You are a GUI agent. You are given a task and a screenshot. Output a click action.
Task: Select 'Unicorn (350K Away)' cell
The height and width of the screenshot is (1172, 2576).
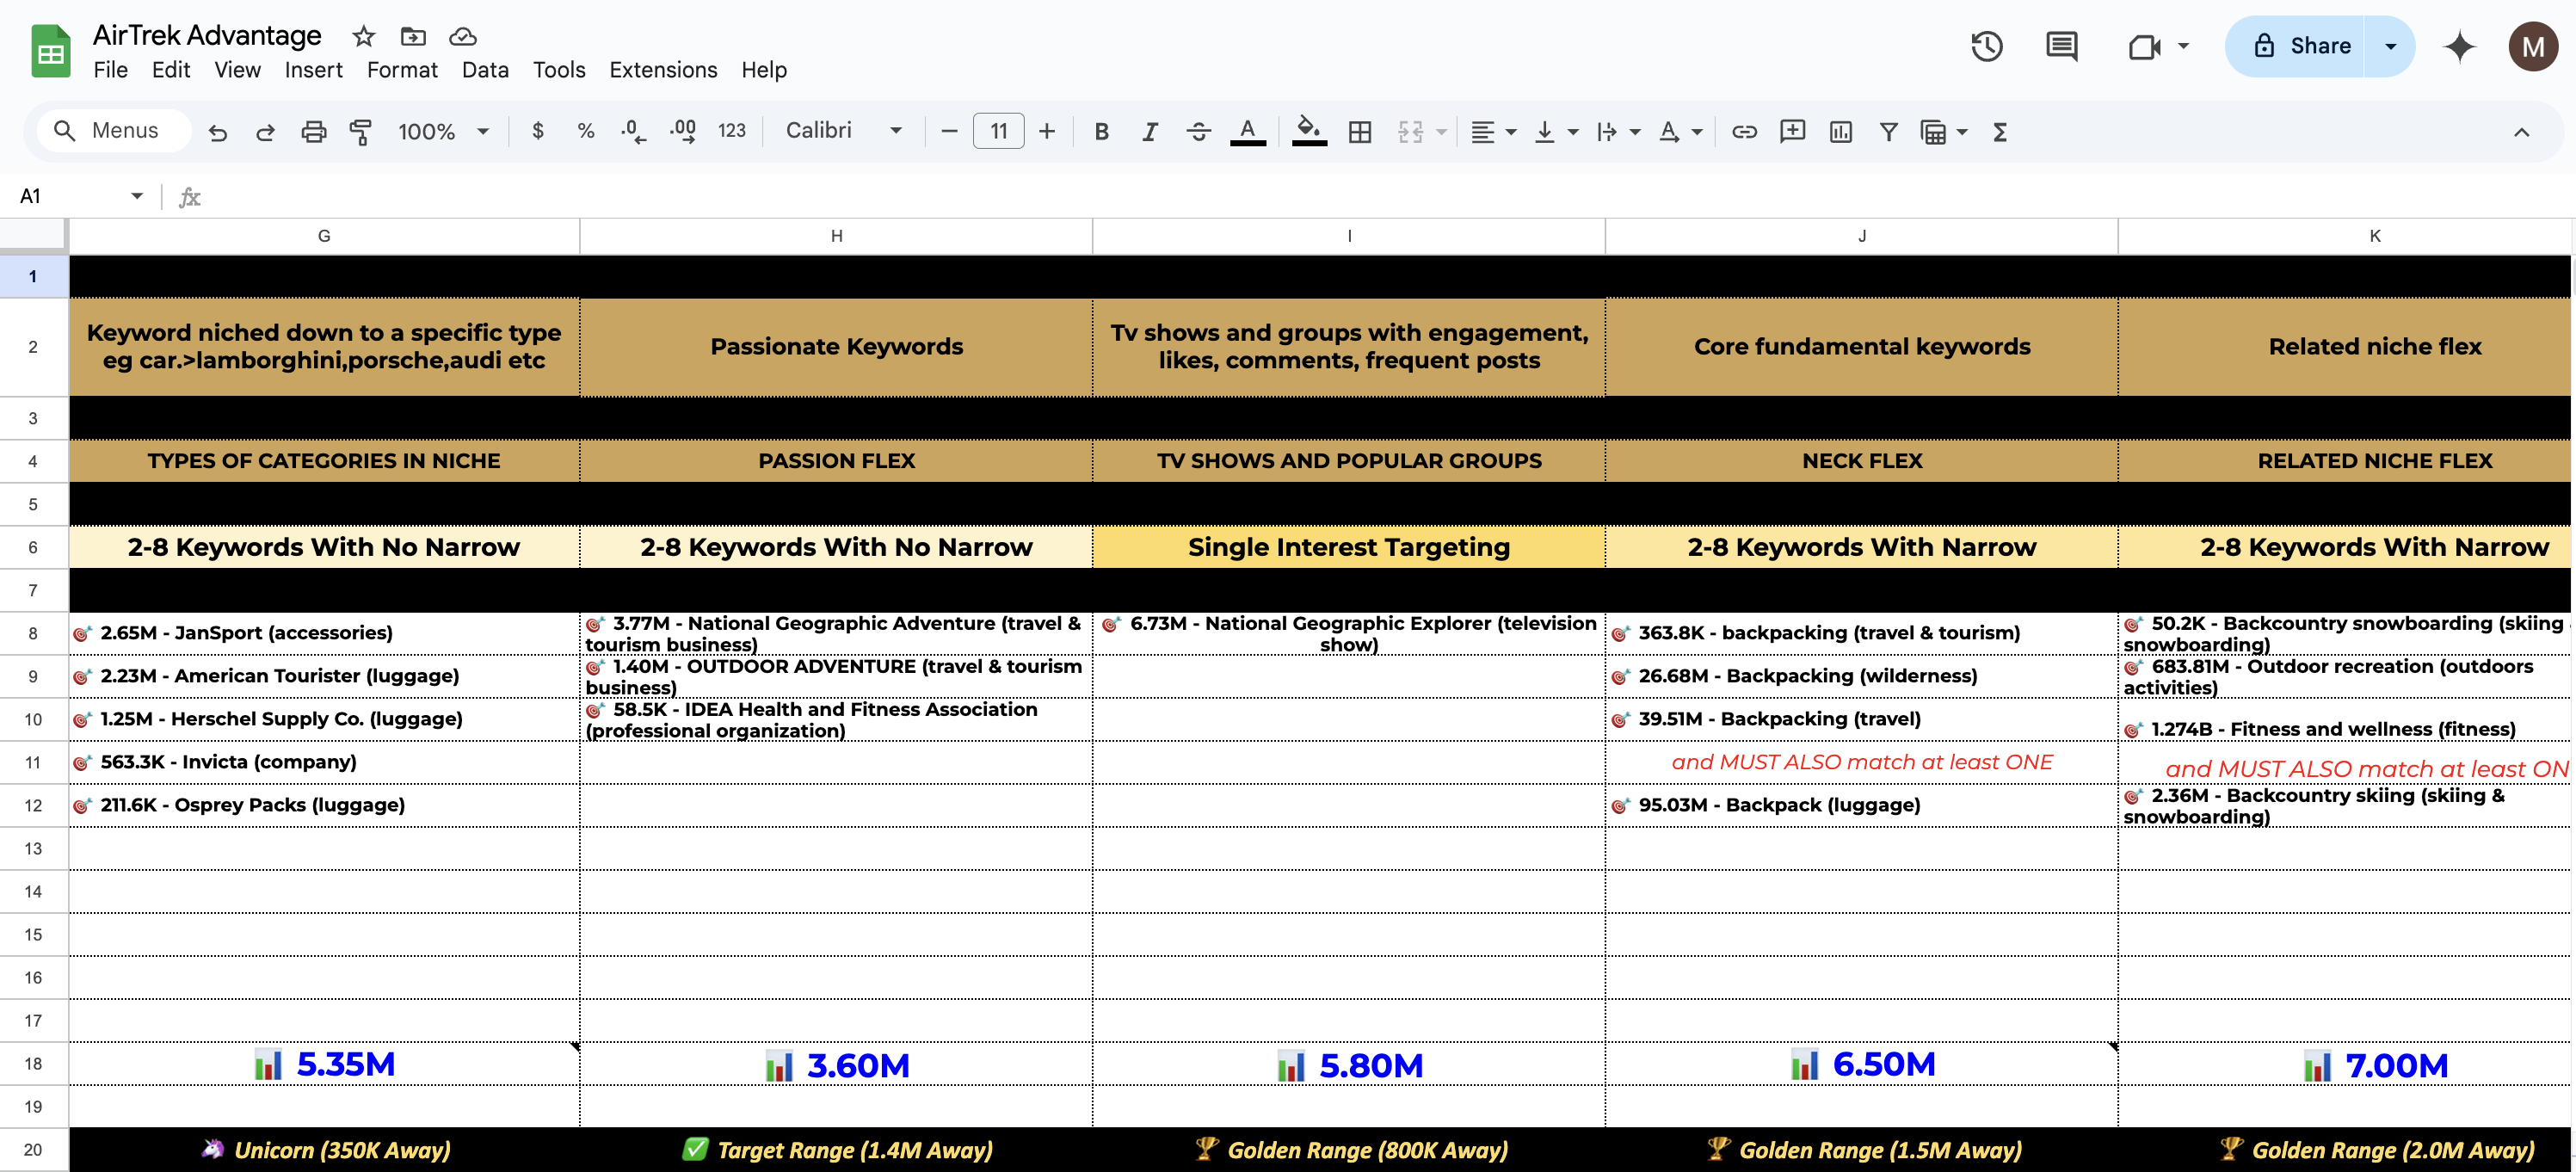point(324,1149)
